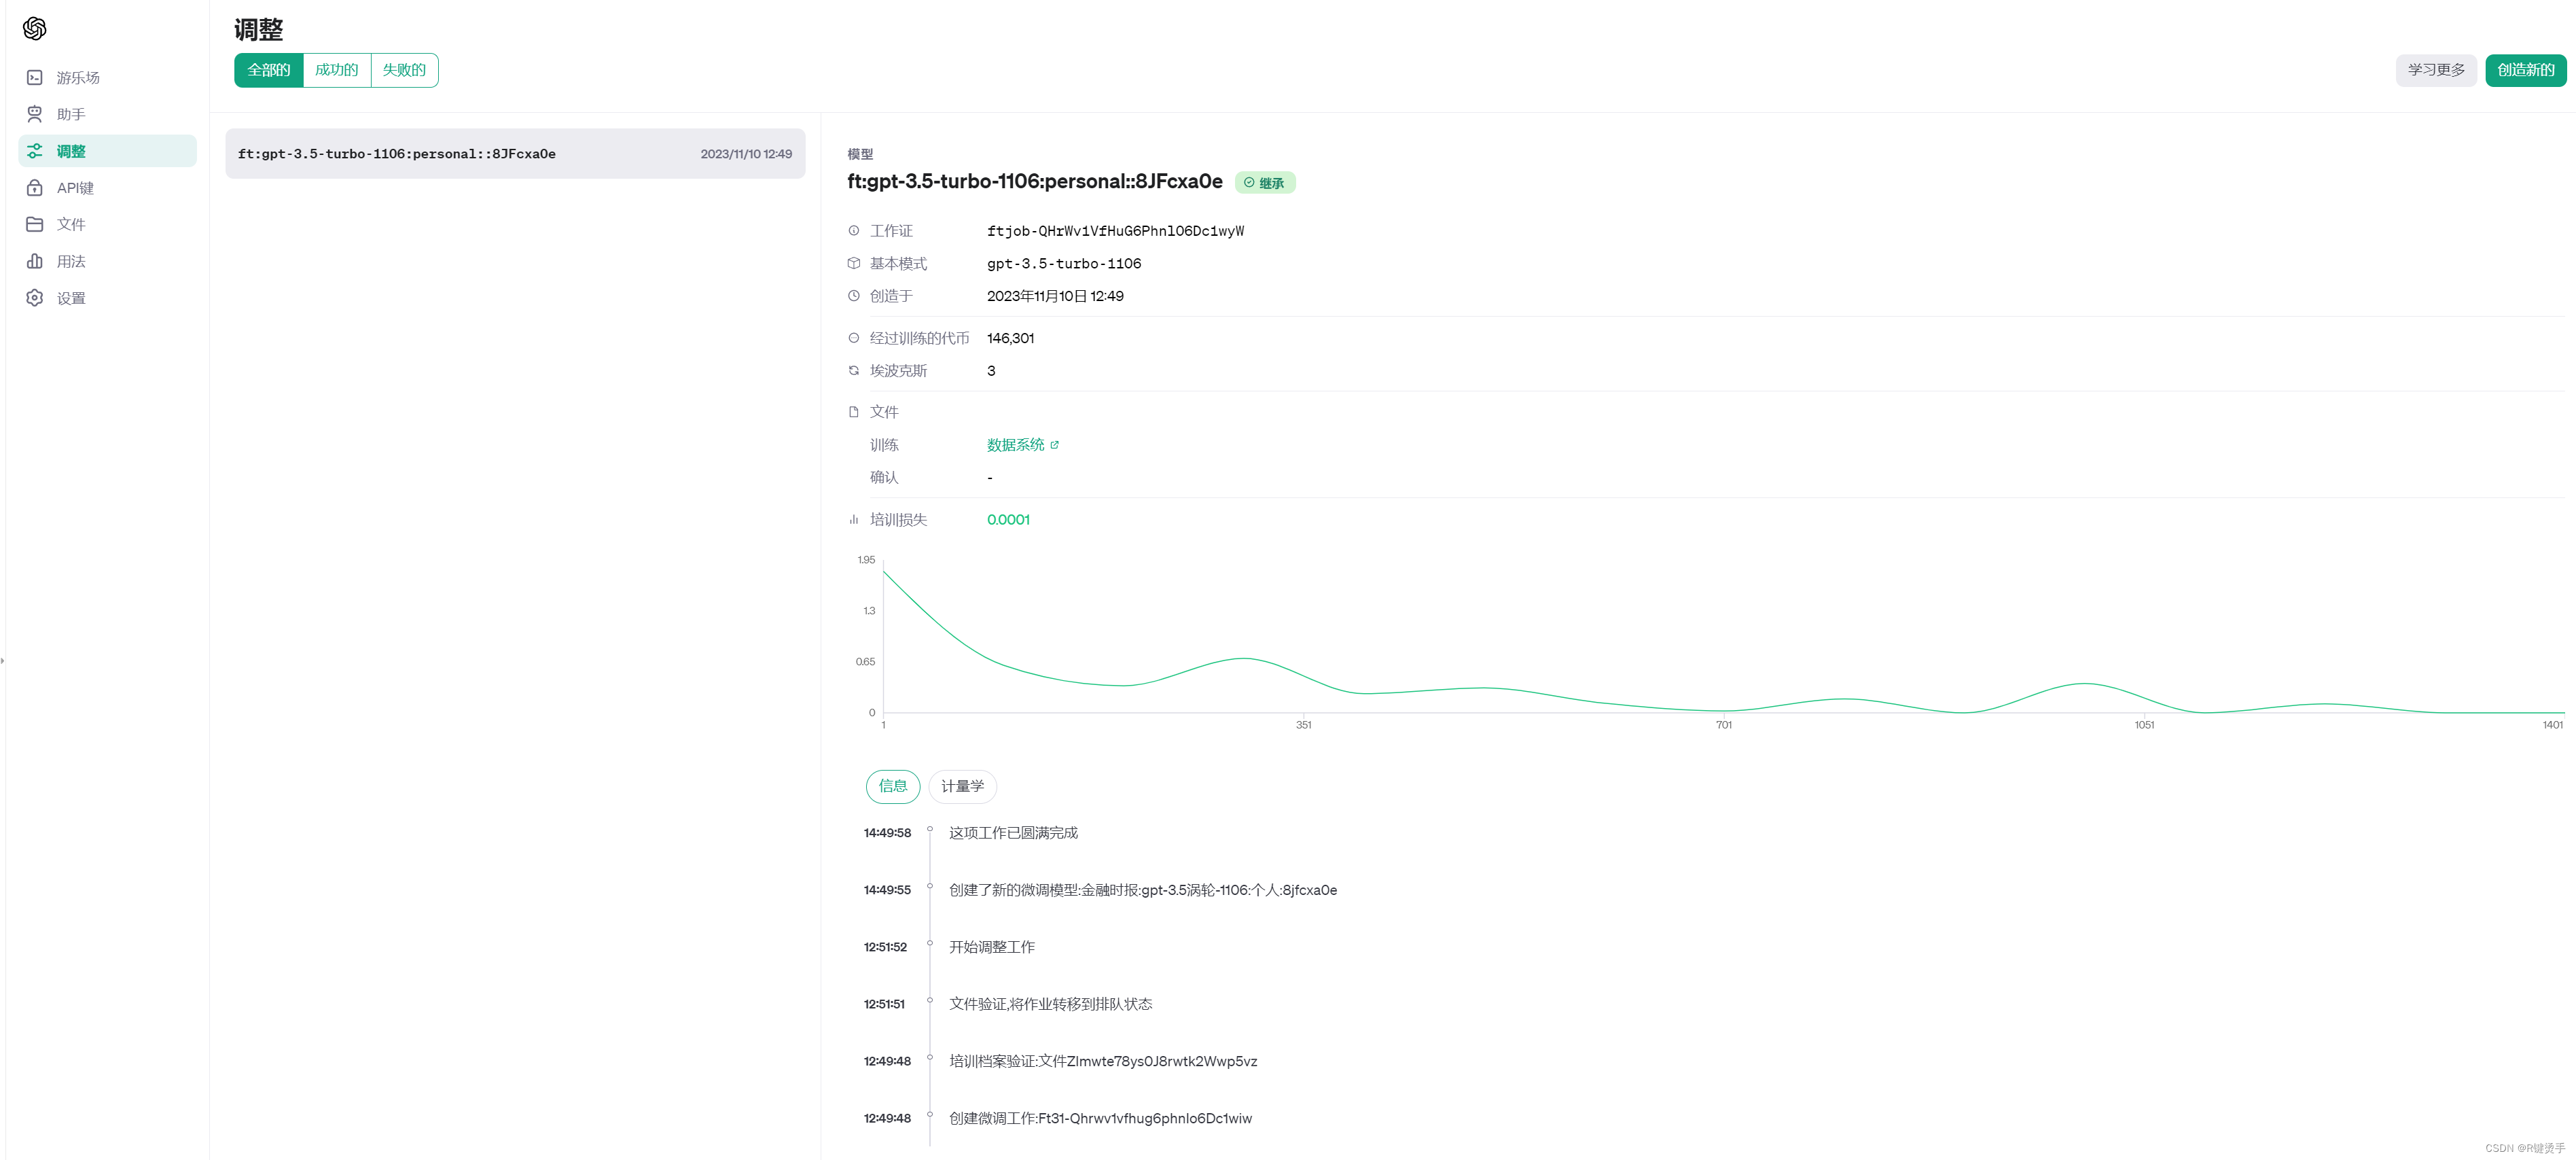The width and height of the screenshot is (2576, 1160).
Task: Click the 培训损失 bar chart icon
Action: (854, 520)
